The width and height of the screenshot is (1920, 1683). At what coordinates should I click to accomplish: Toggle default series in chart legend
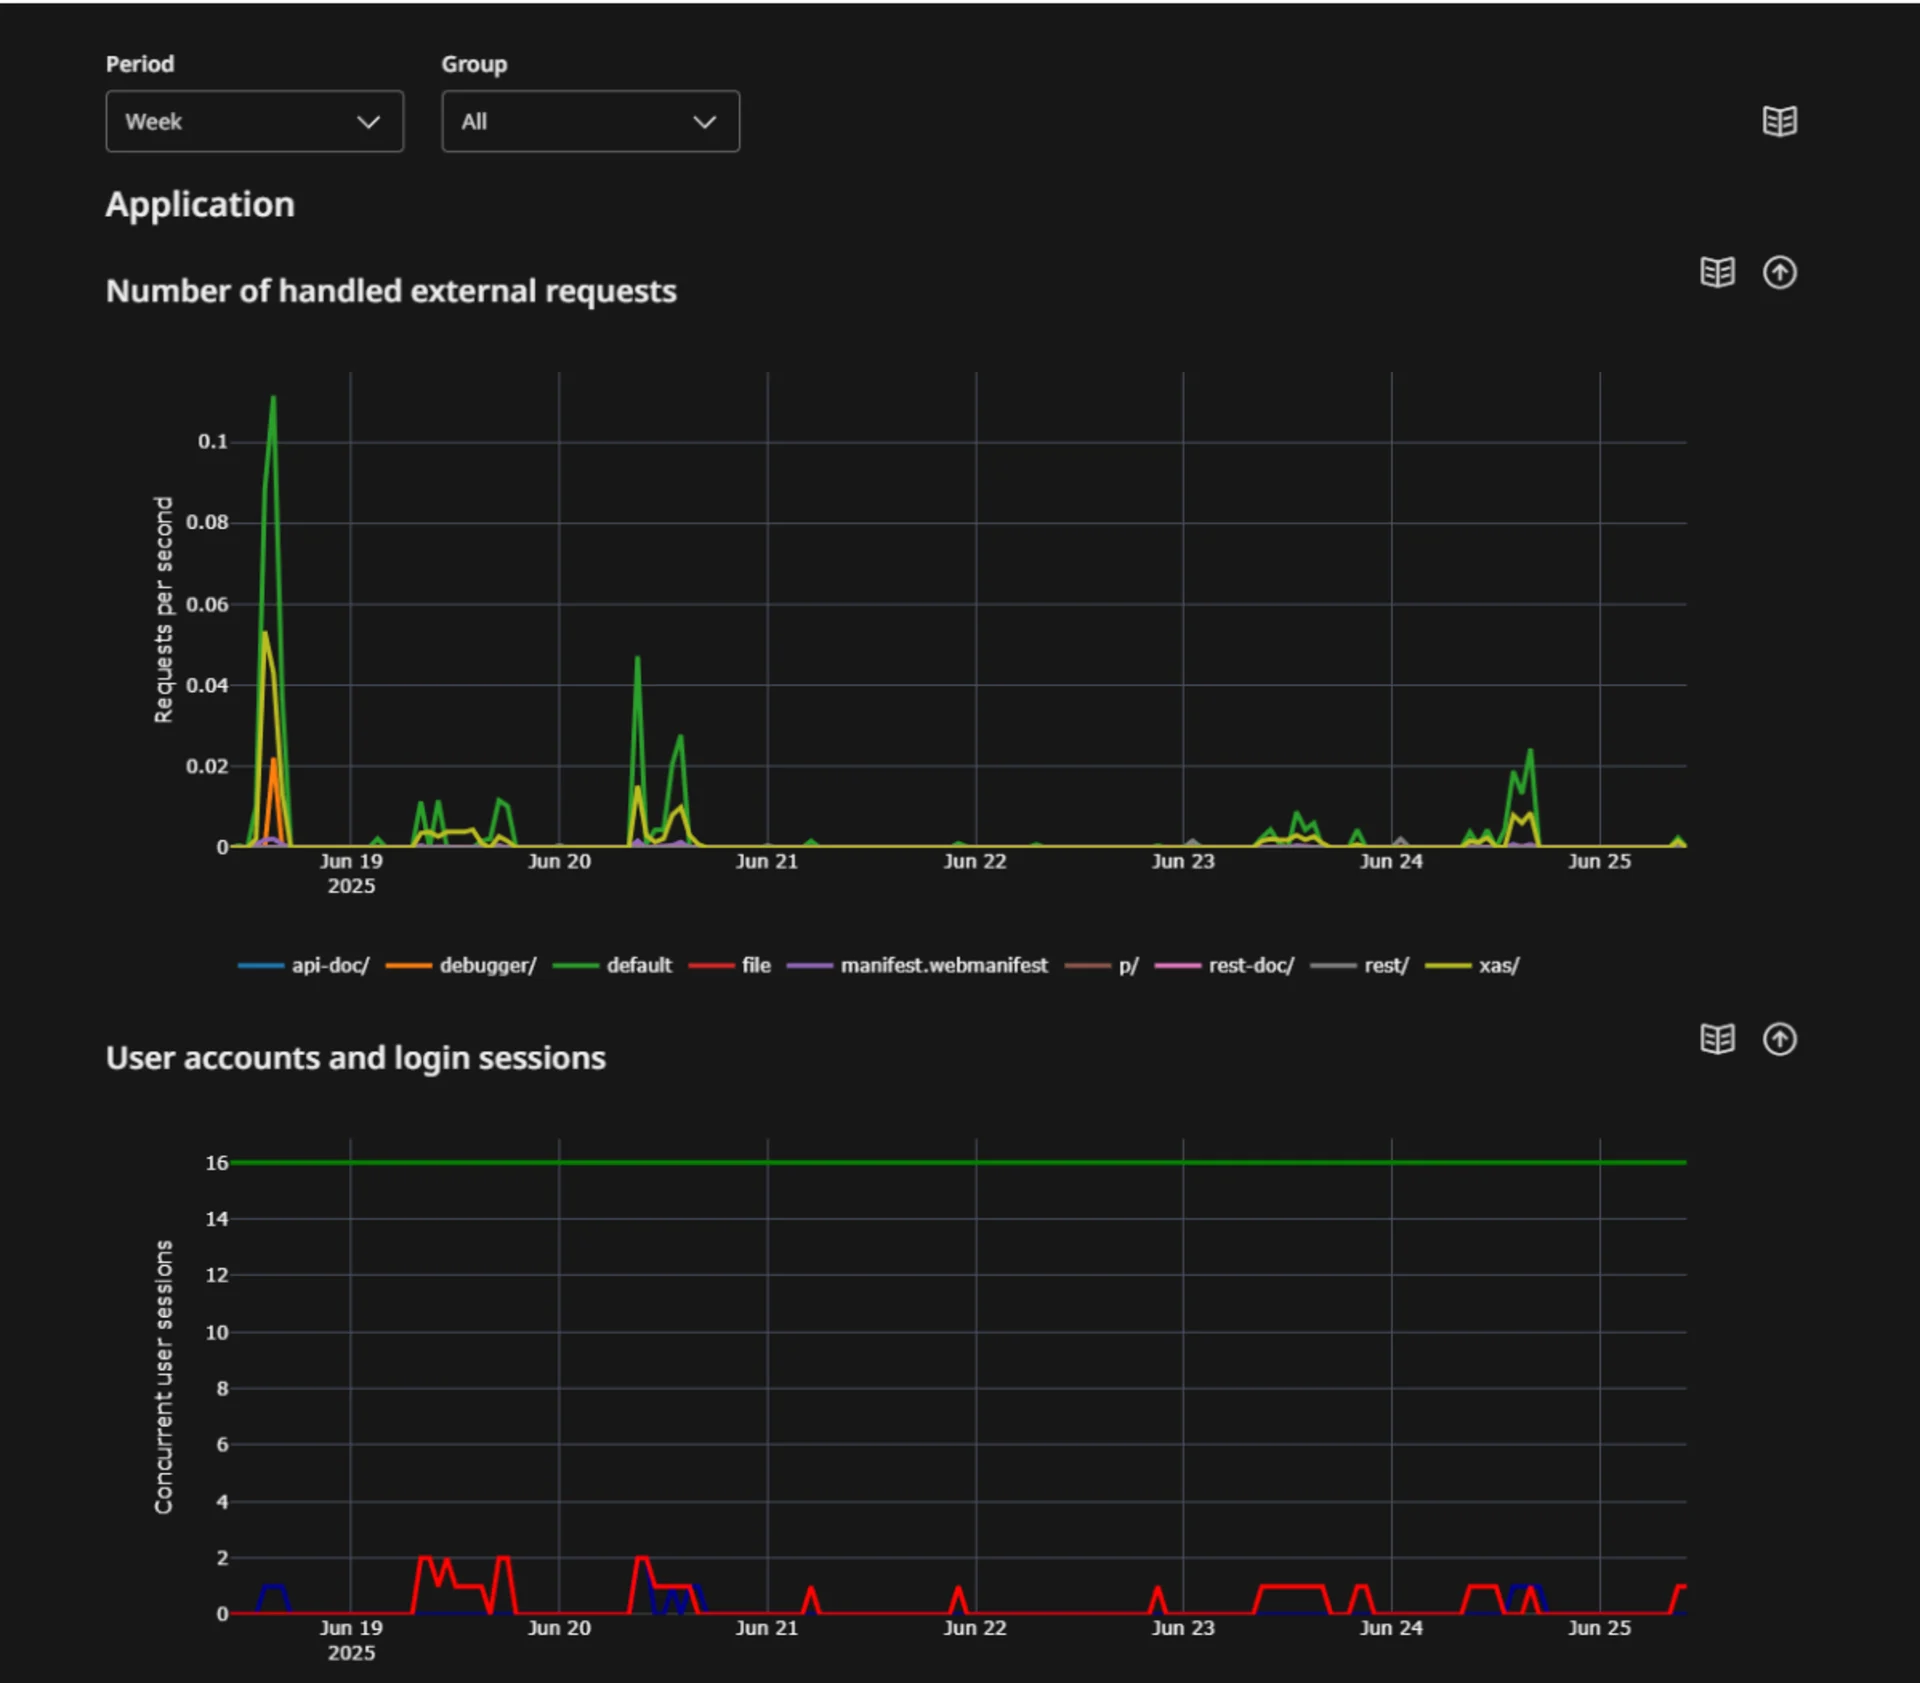pos(612,965)
